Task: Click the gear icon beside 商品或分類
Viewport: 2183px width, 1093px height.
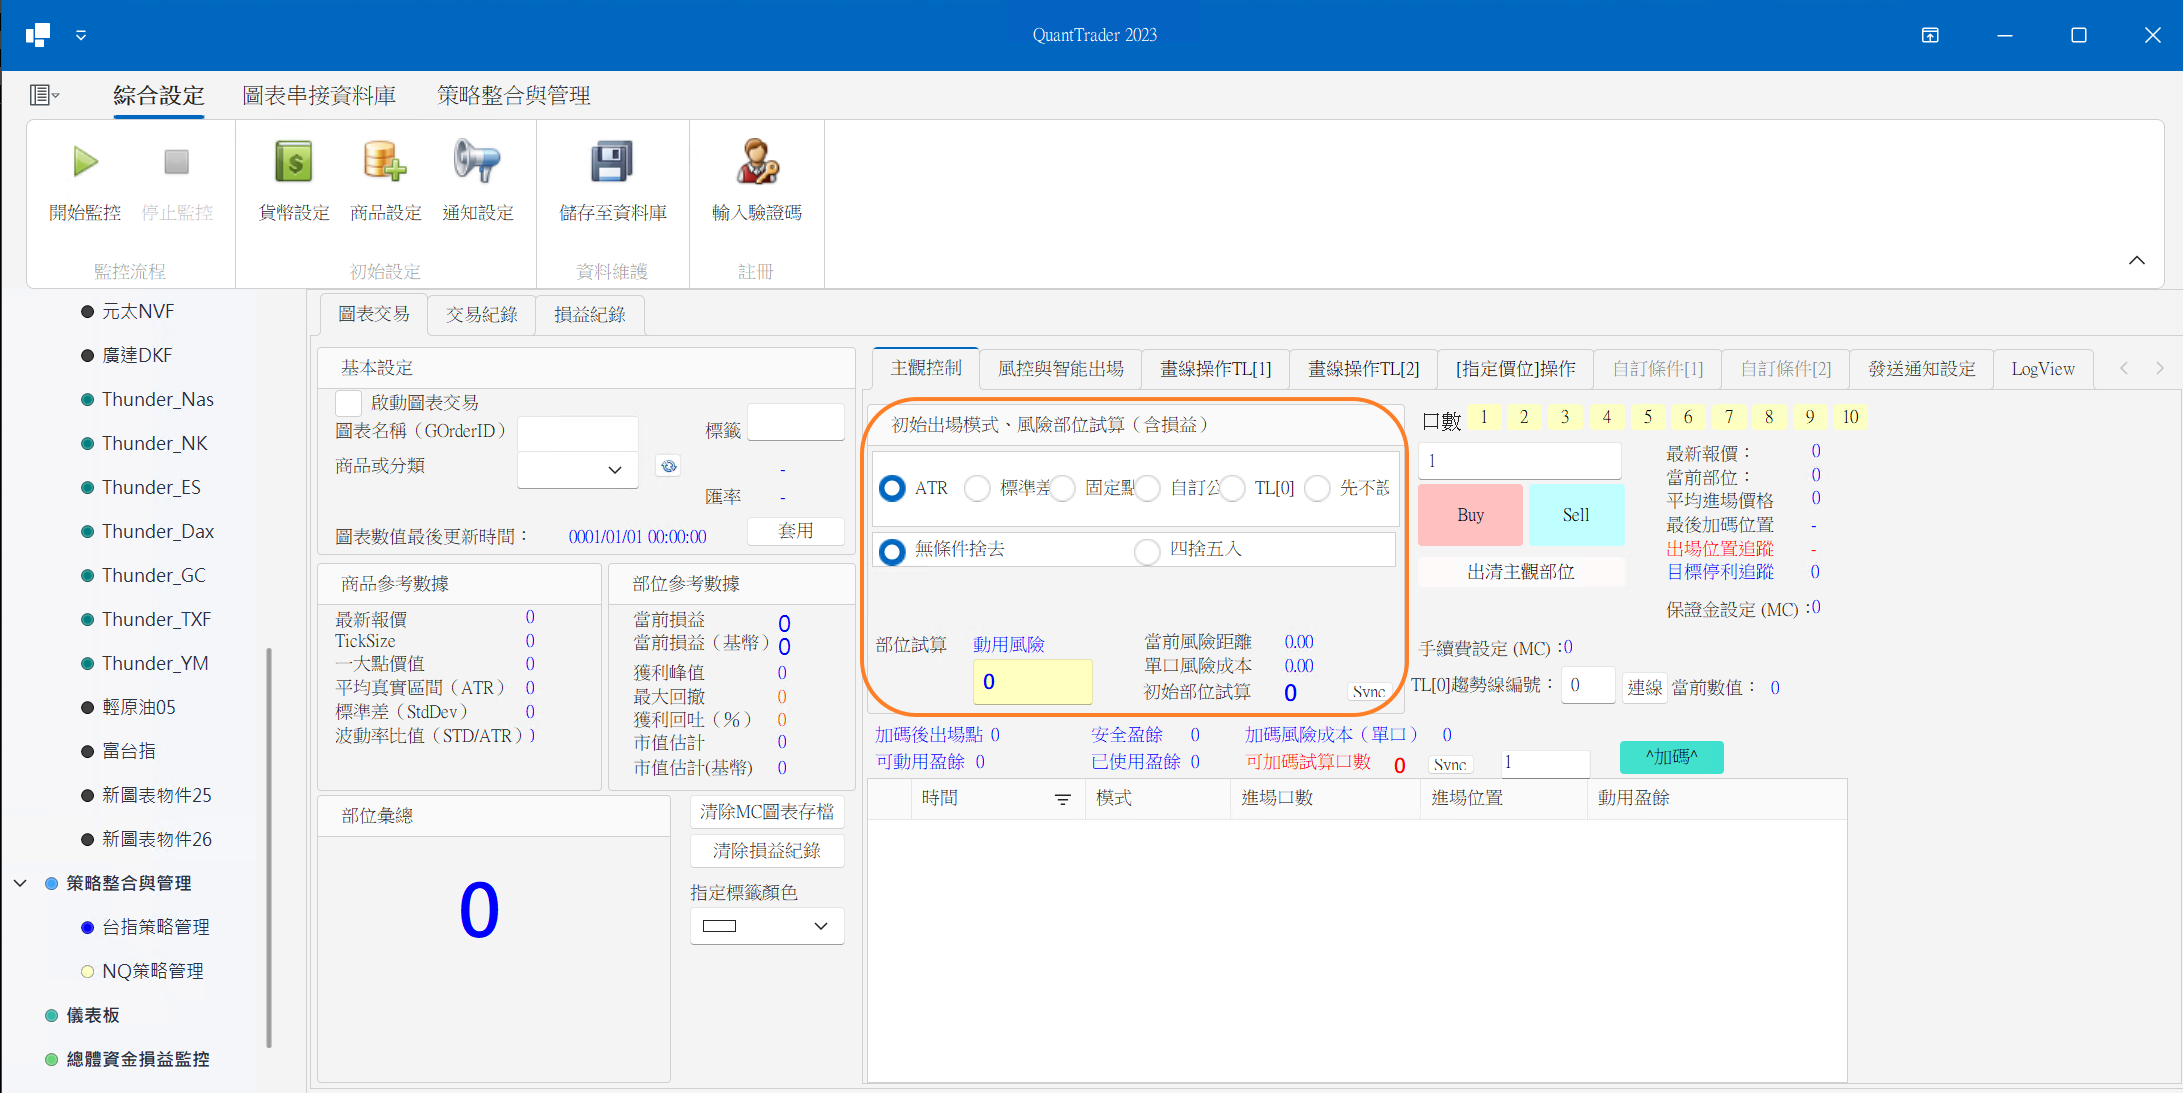Action: pyautogui.click(x=668, y=465)
